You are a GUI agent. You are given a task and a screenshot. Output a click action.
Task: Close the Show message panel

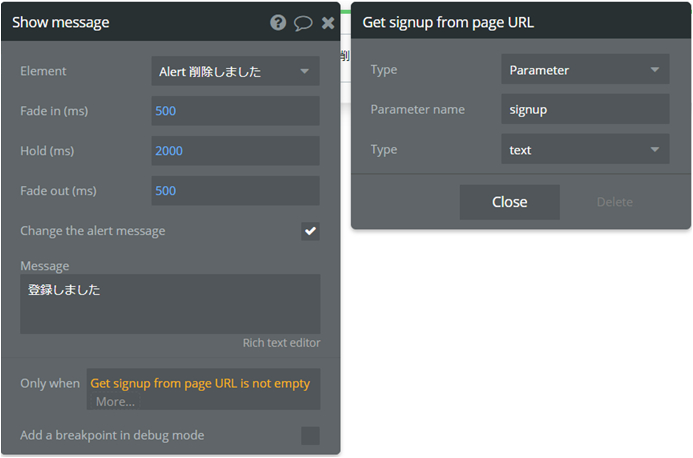[328, 23]
